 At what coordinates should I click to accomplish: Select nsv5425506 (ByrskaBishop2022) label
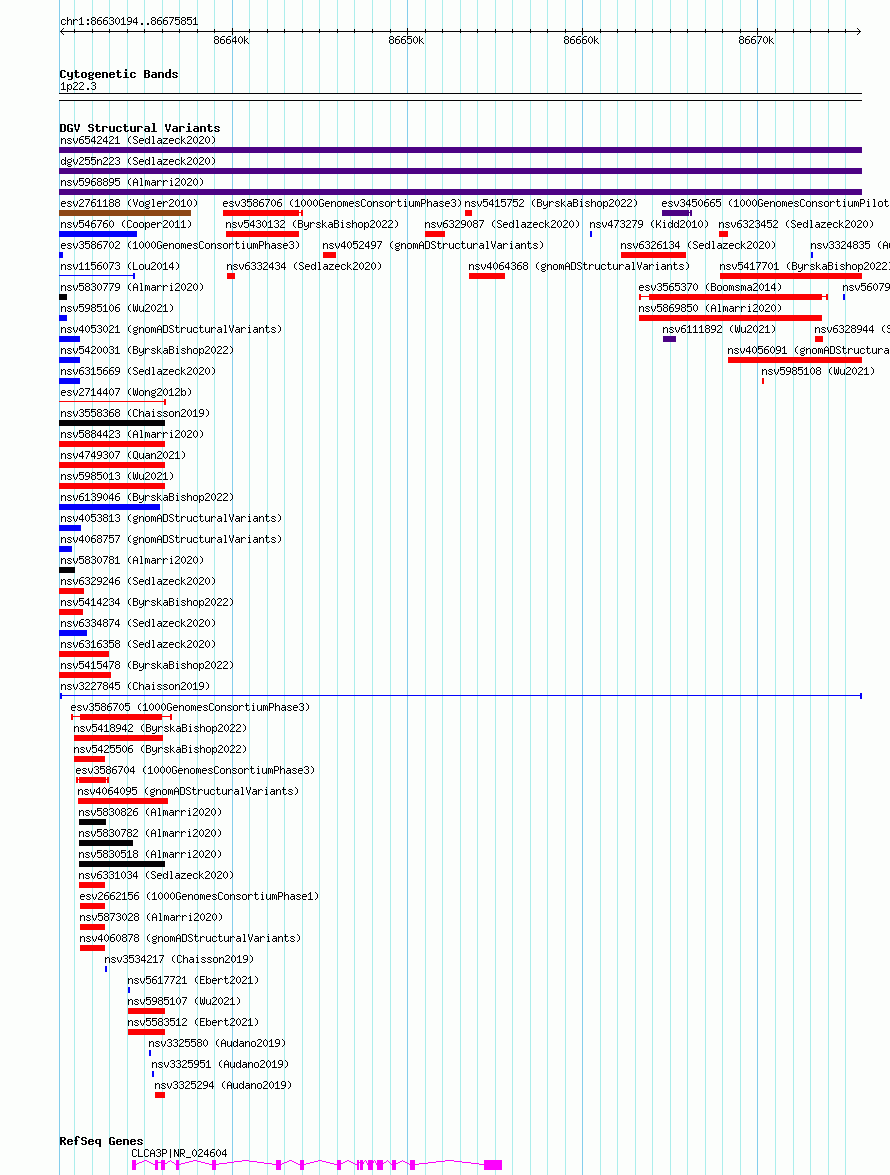tap(160, 749)
